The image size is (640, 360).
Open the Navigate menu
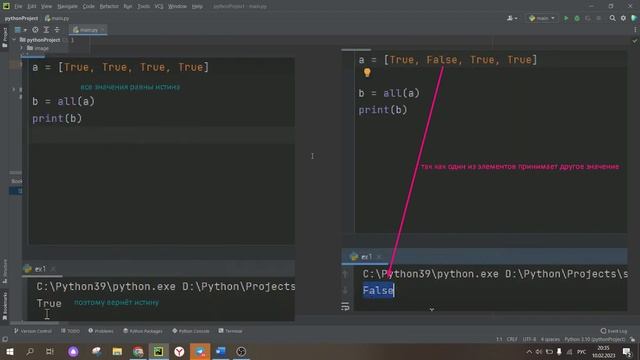[x=67, y=7]
